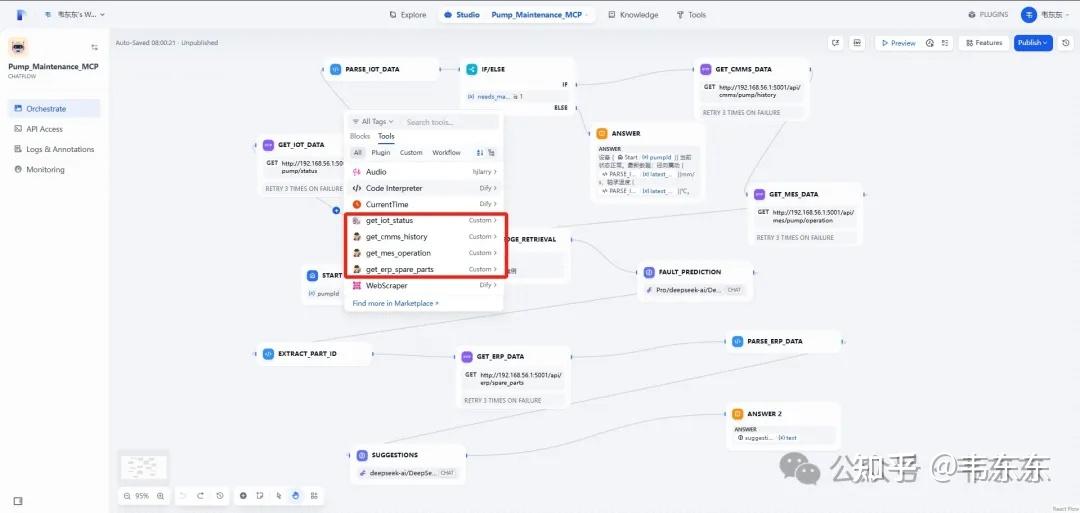Add a note with sticky note icon

click(x=260, y=496)
